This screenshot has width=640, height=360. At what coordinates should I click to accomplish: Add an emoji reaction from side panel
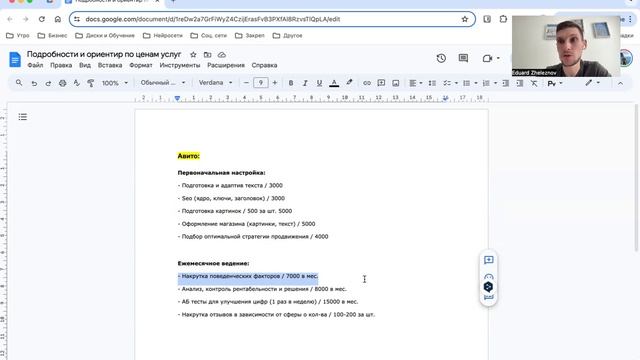click(489, 276)
